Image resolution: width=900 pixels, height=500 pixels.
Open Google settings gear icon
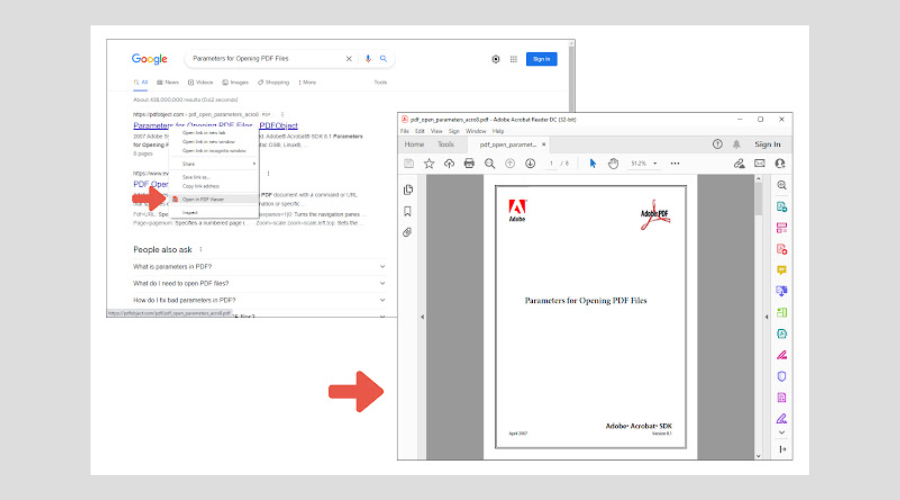[x=495, y=59]
